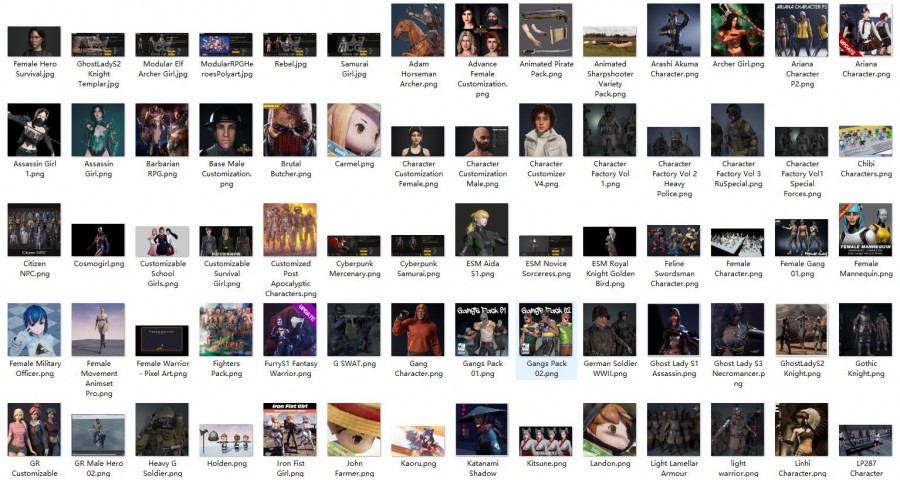The image size is (900, 480).
Task: Choose the Carmel.png chibi thumbnail
Action: tap(354, 130)
